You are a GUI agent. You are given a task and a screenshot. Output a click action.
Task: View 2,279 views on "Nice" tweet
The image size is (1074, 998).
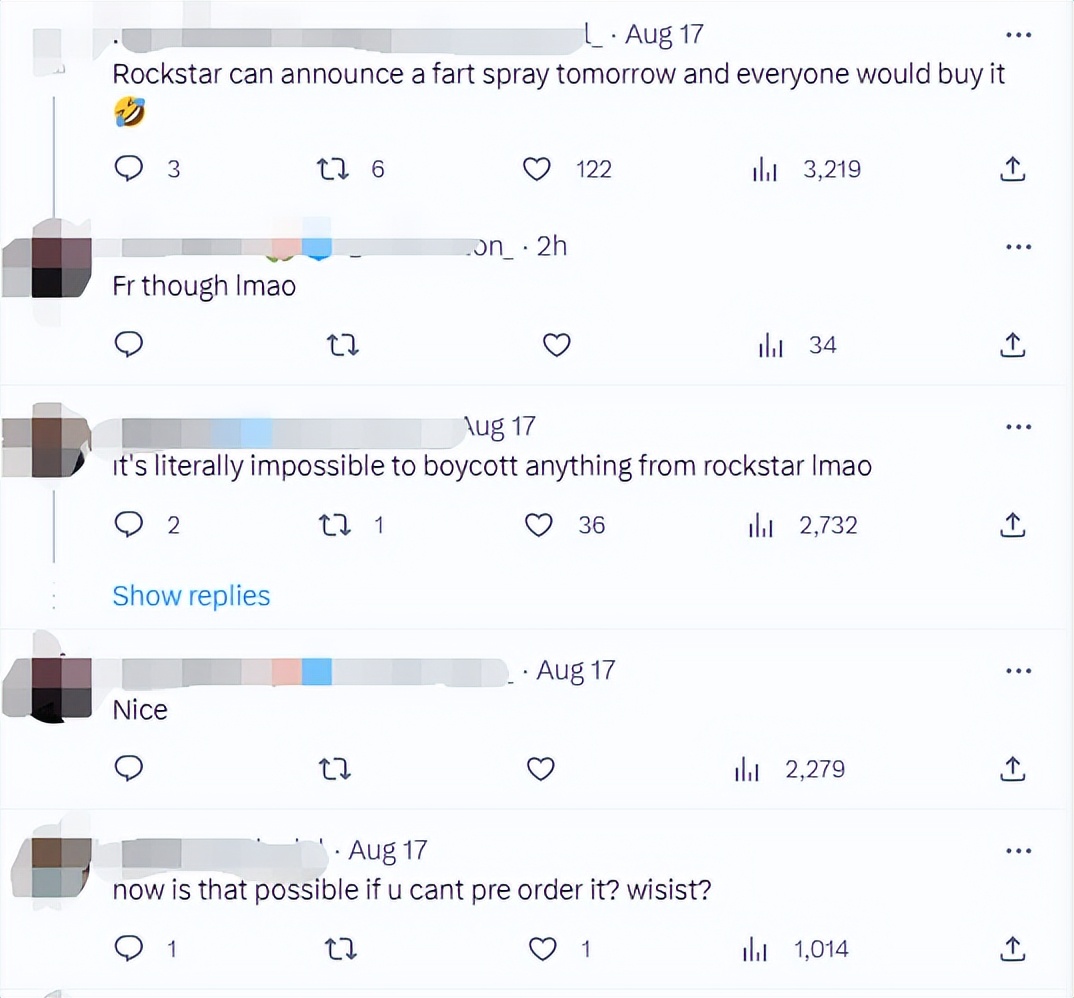(x=790, y=769)
